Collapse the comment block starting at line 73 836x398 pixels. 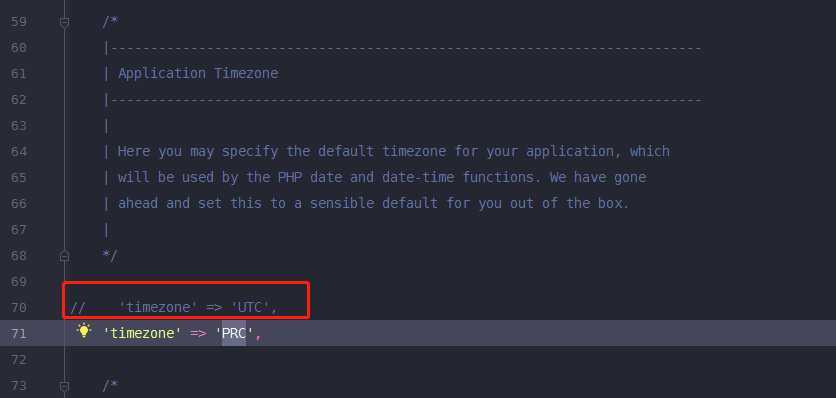click(x=65, y=386)
